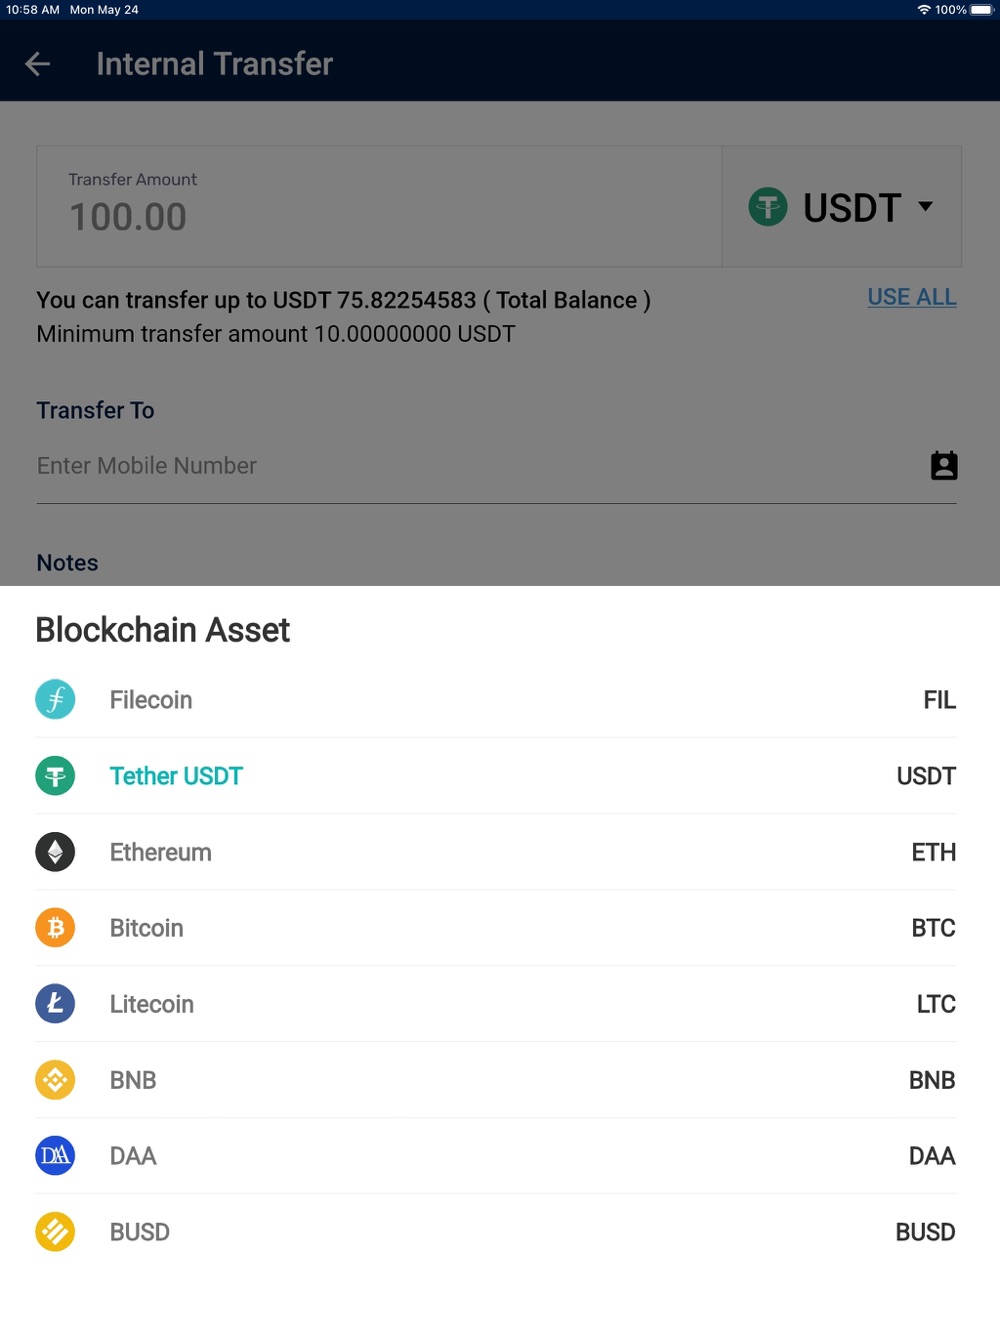Tap the yellow BNB icon
The image size is (1000, 1334).
(55, 1080)
